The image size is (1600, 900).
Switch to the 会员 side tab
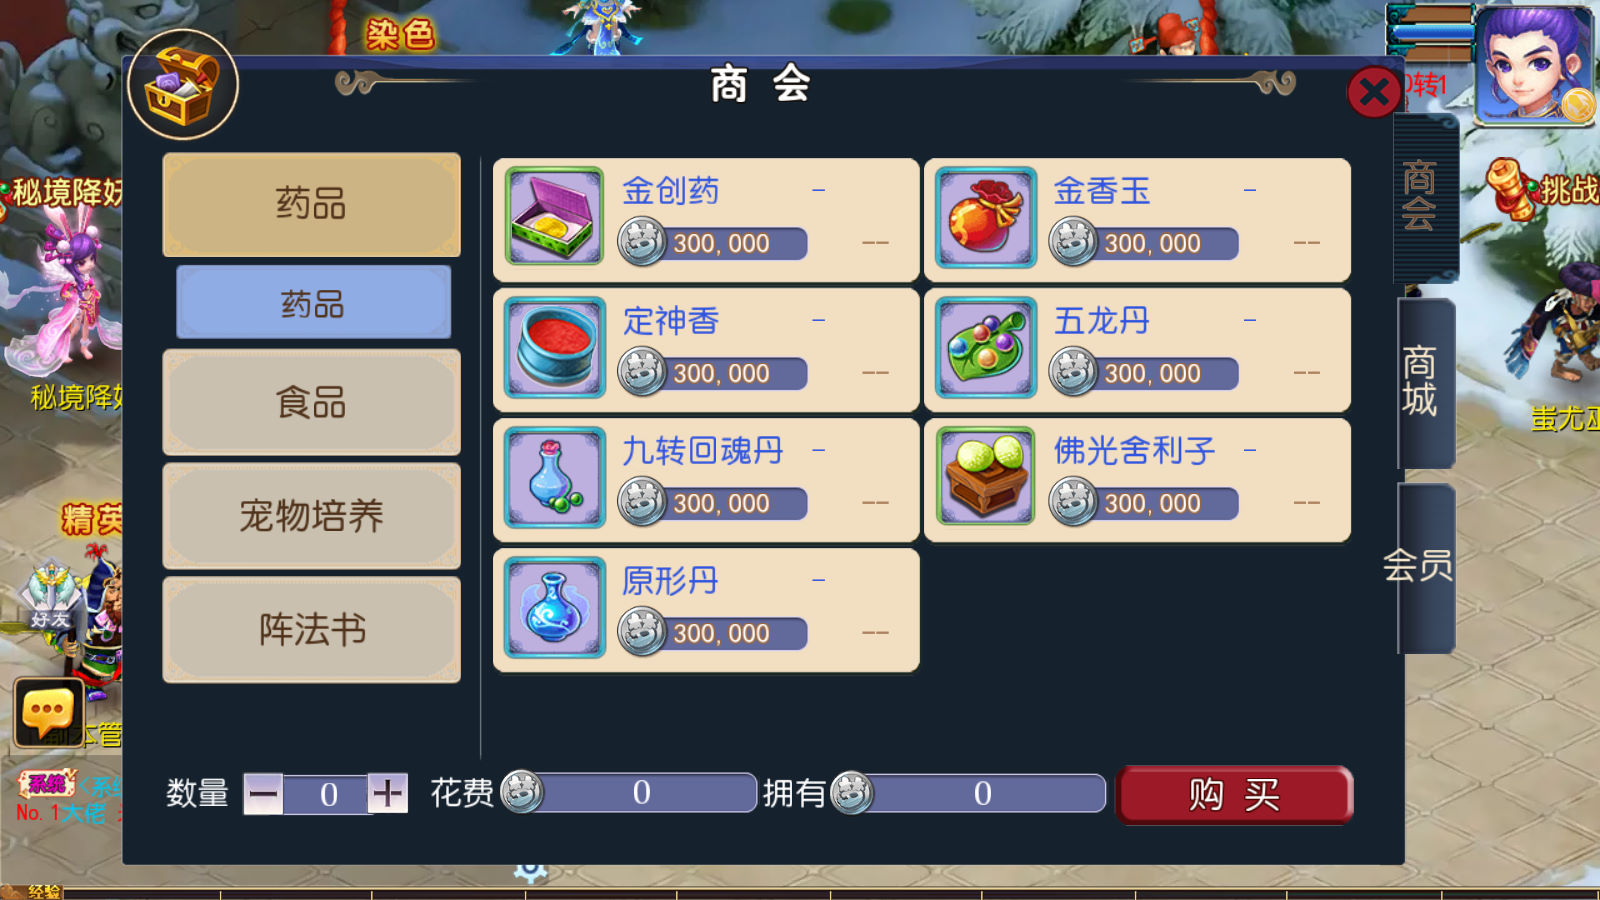click(1421, 567)
